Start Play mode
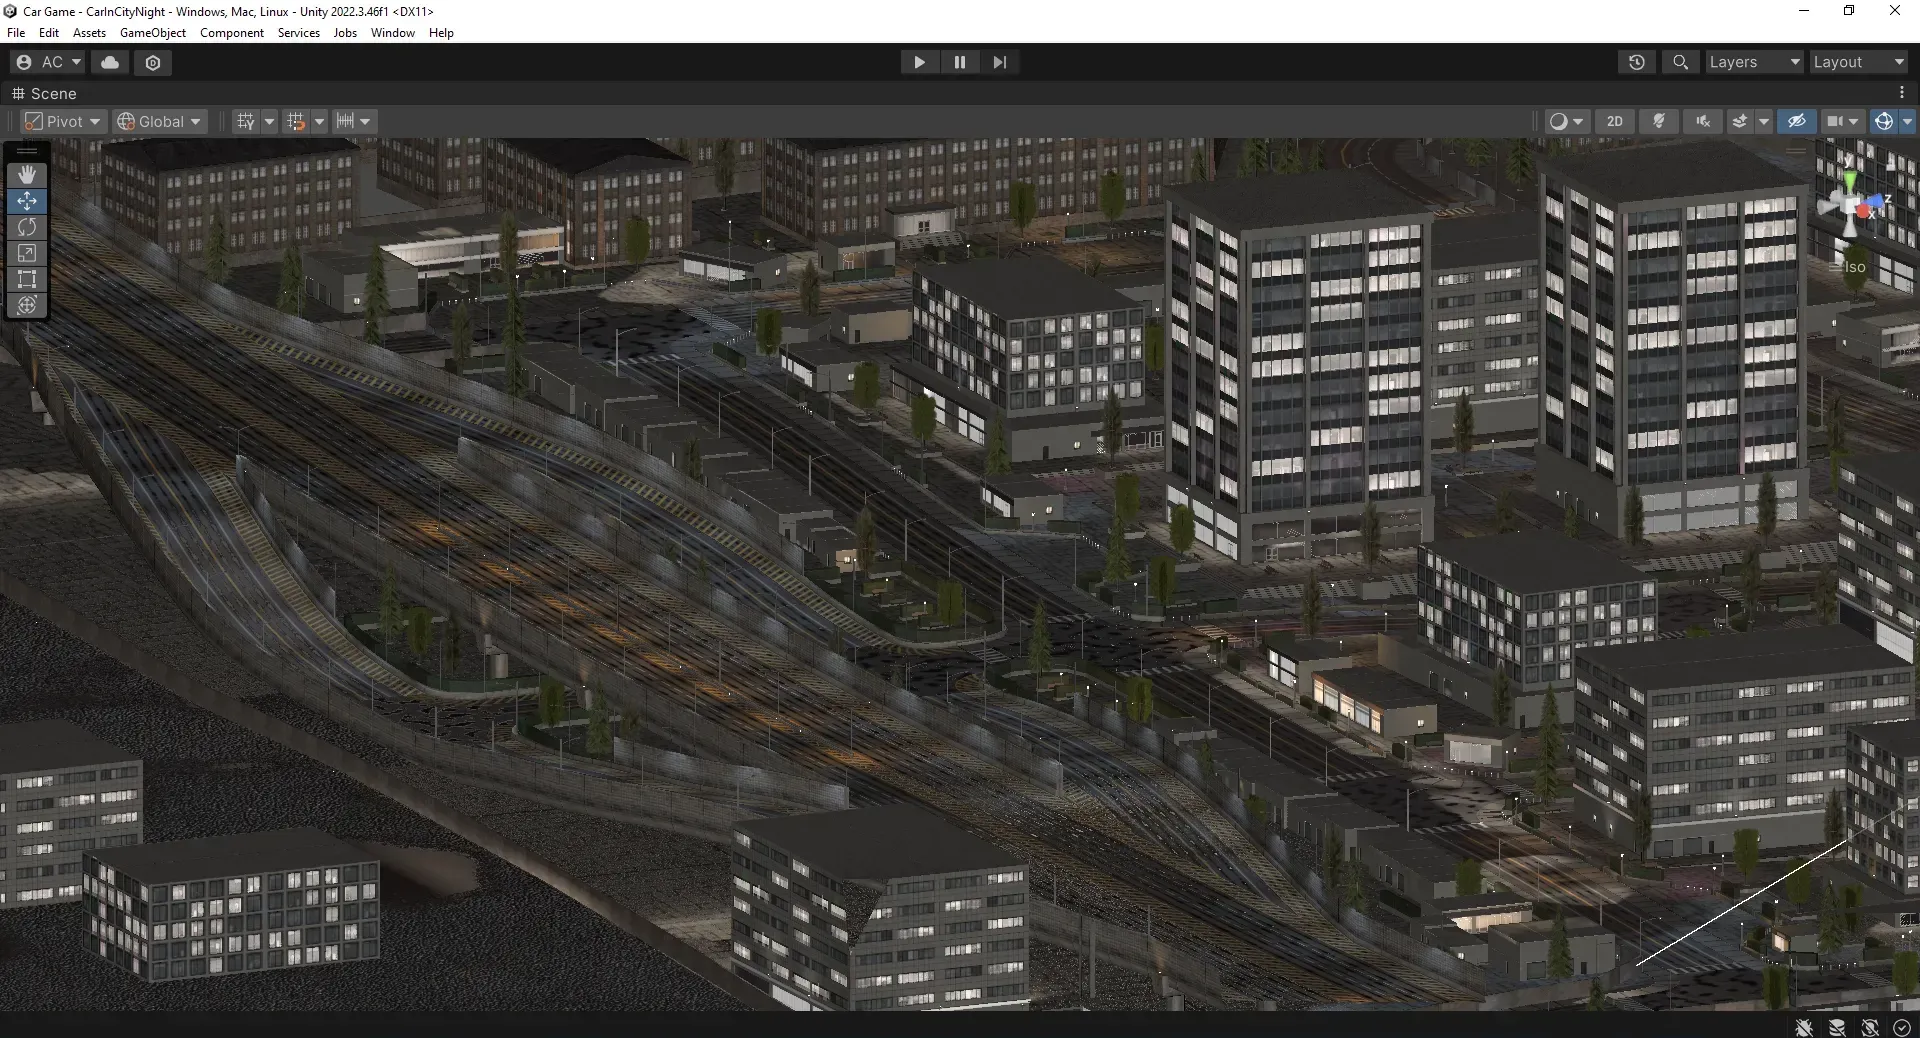 pos(919,62)
